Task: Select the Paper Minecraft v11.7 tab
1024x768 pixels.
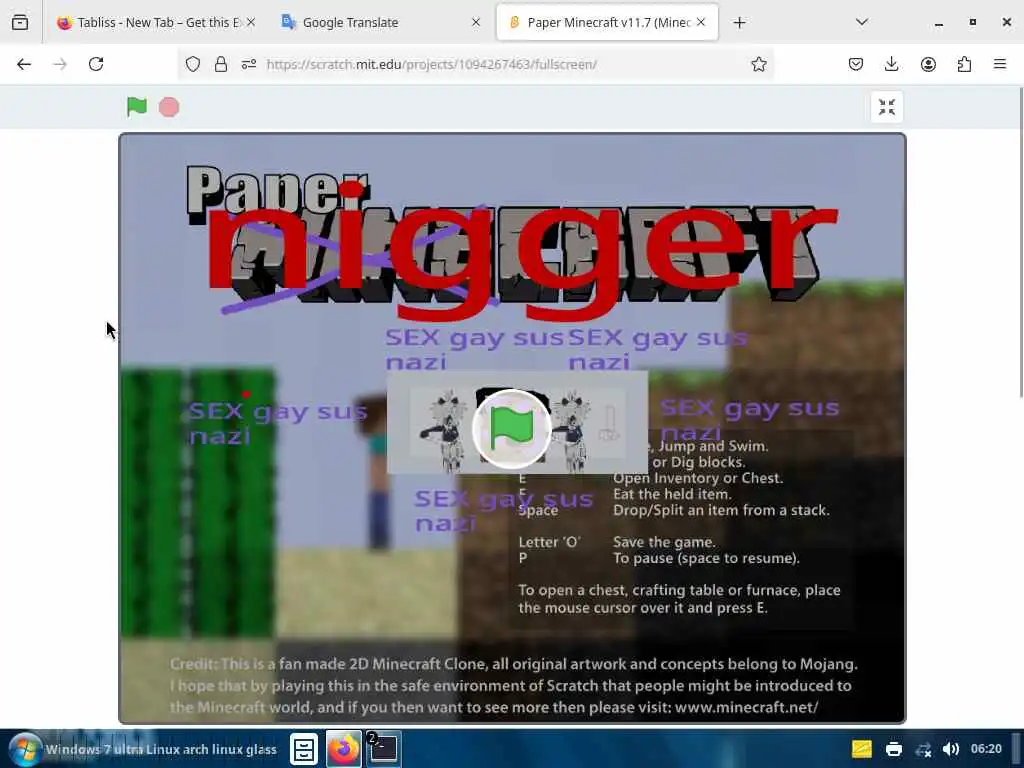Action: [607, 23]
